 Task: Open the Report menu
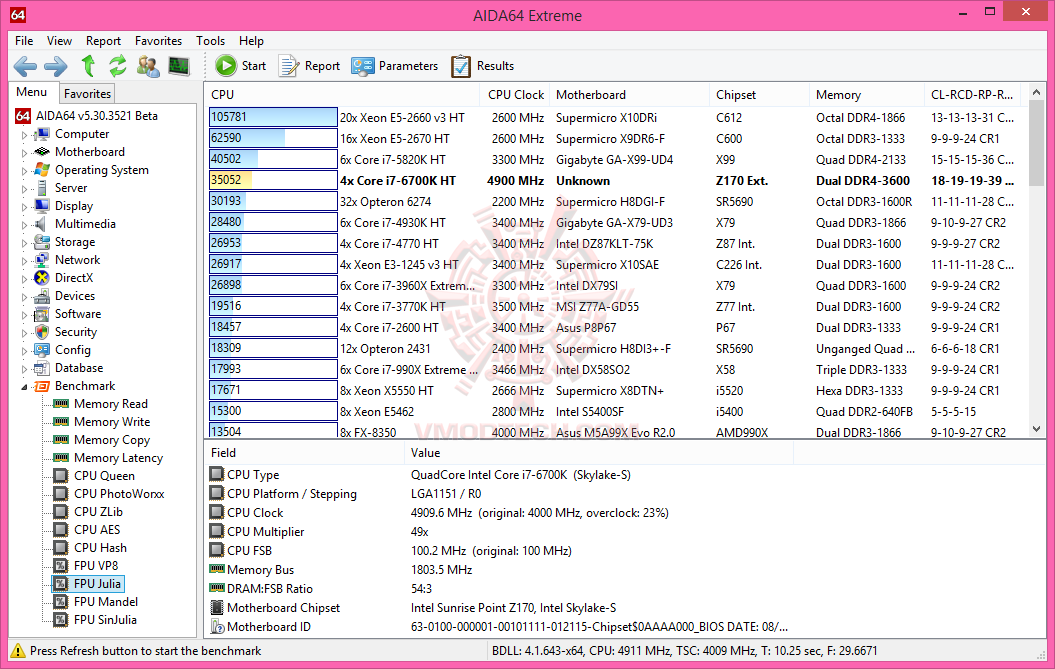[103, 41]
